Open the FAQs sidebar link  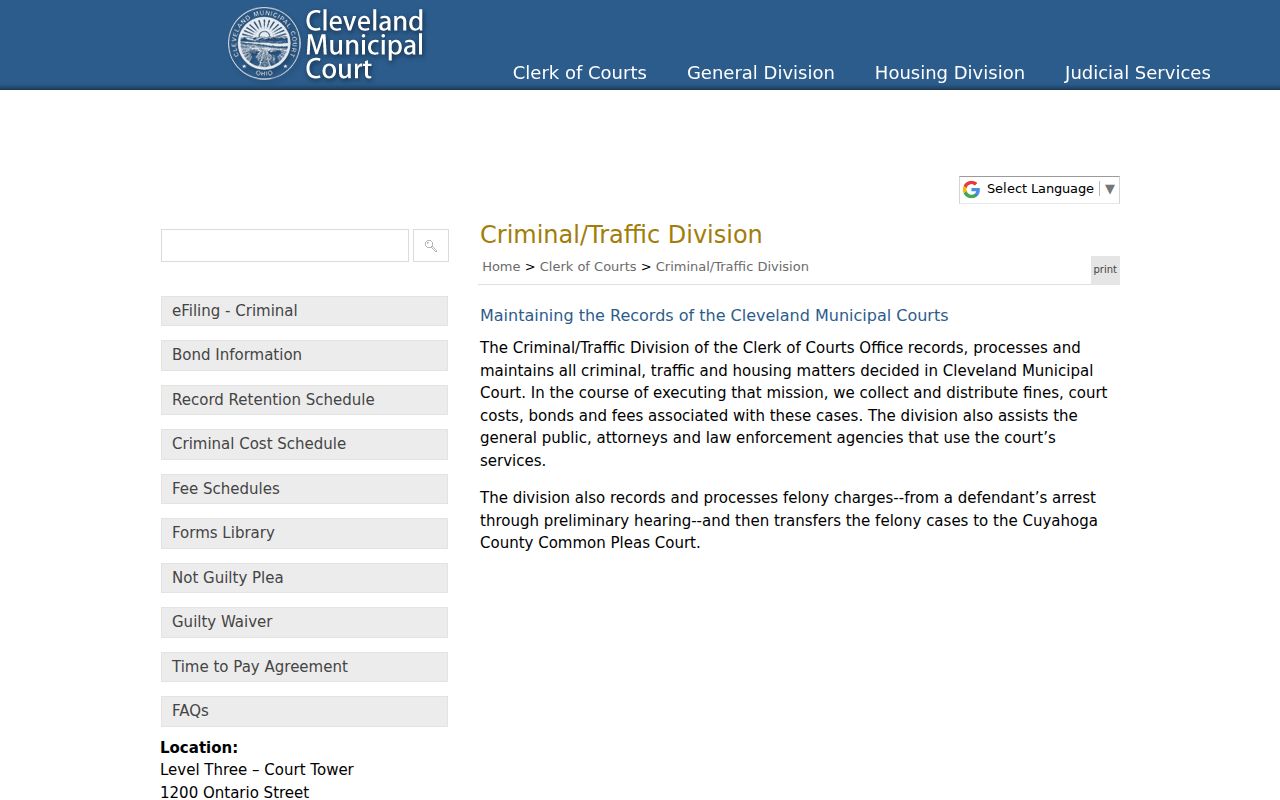tap(304, 711)
